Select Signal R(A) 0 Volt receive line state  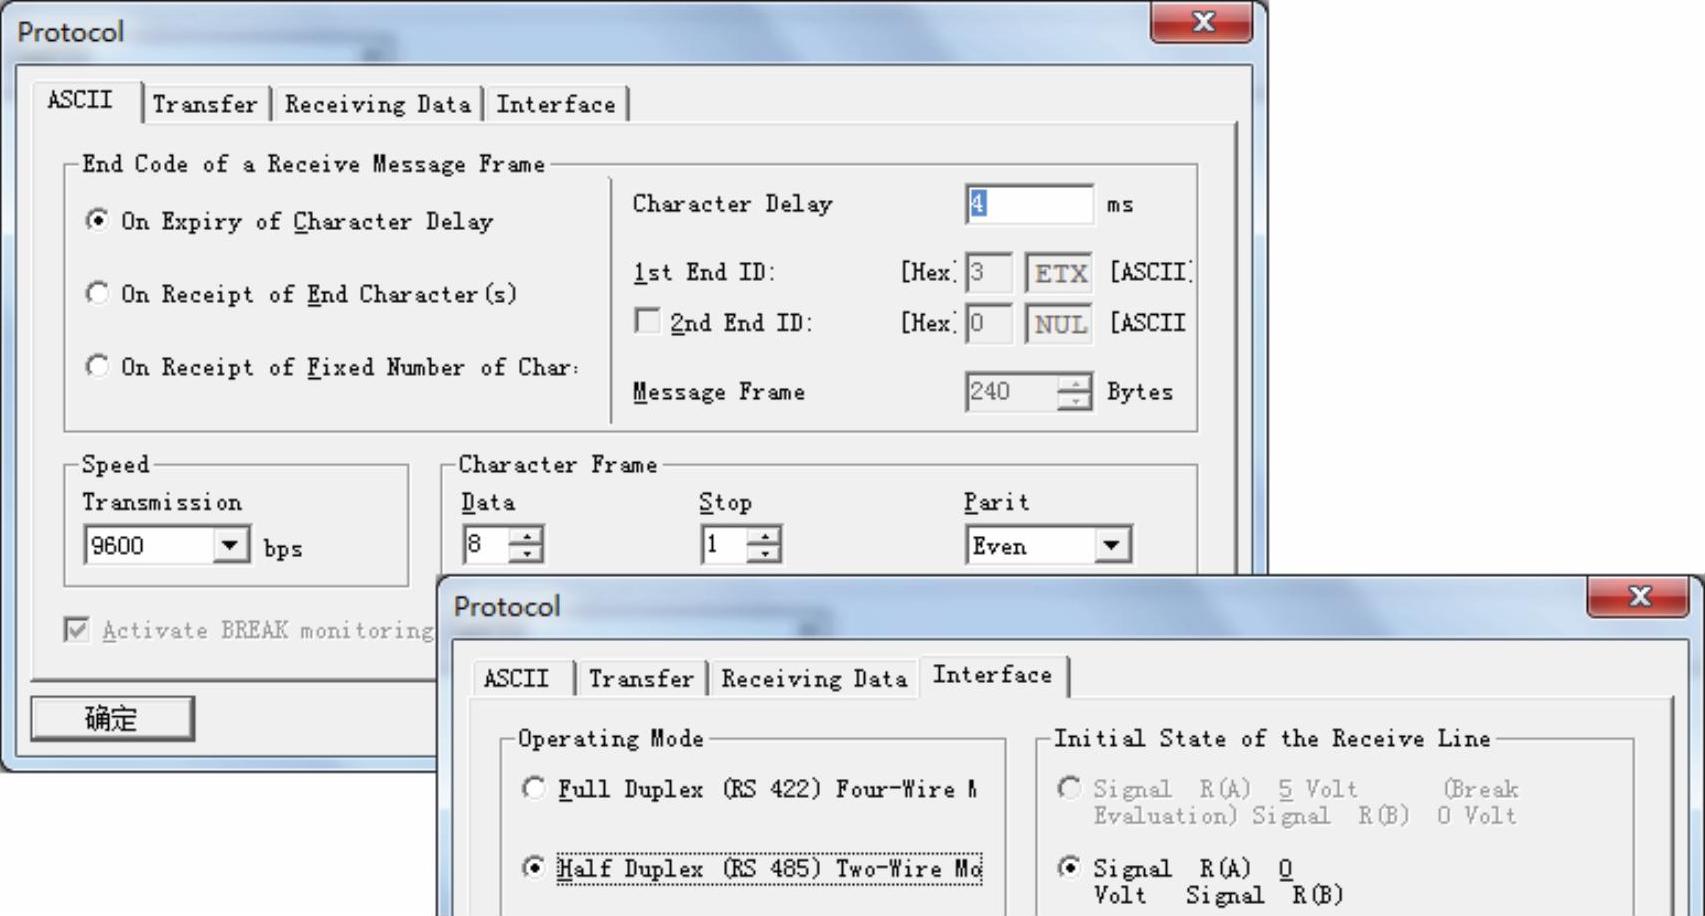[1069, 867]
